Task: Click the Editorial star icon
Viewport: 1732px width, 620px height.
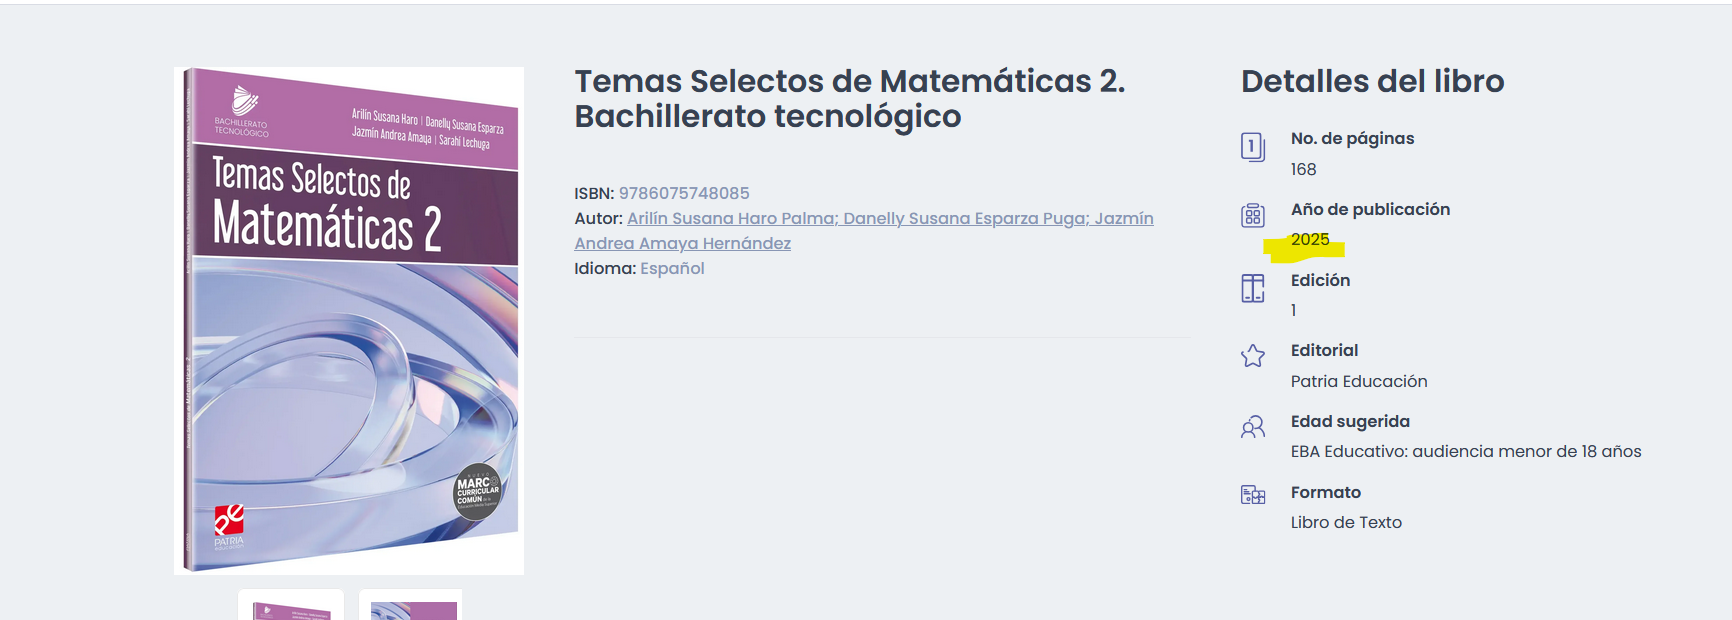Action: 1253,356
